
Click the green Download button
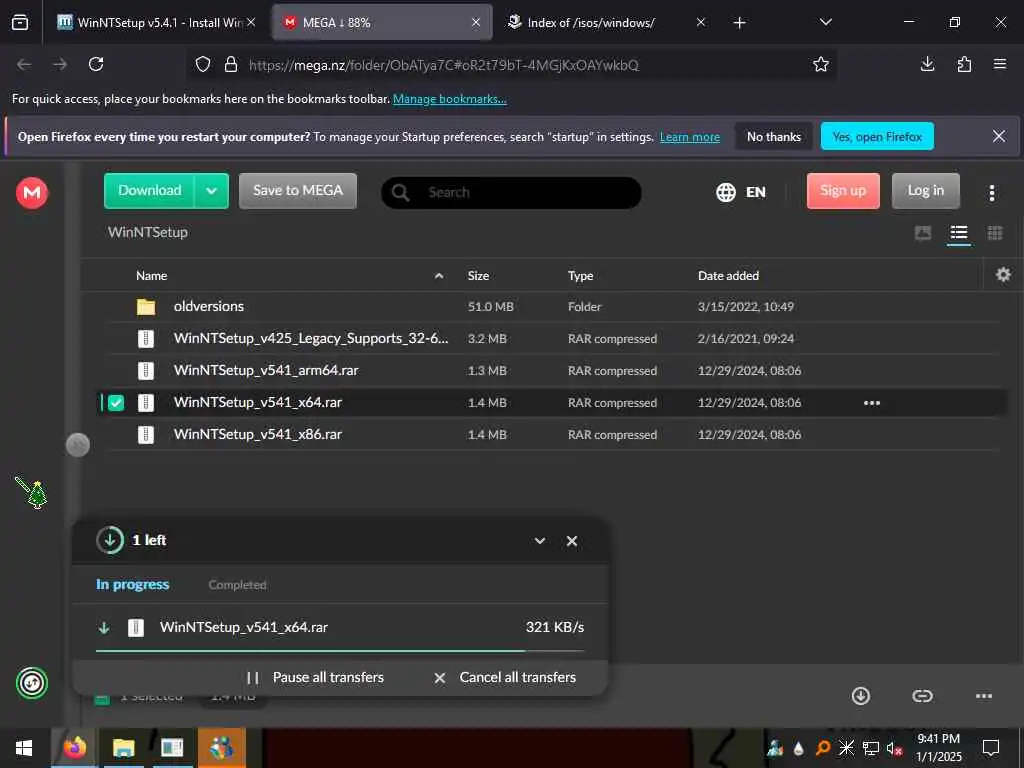pos(150,191)
